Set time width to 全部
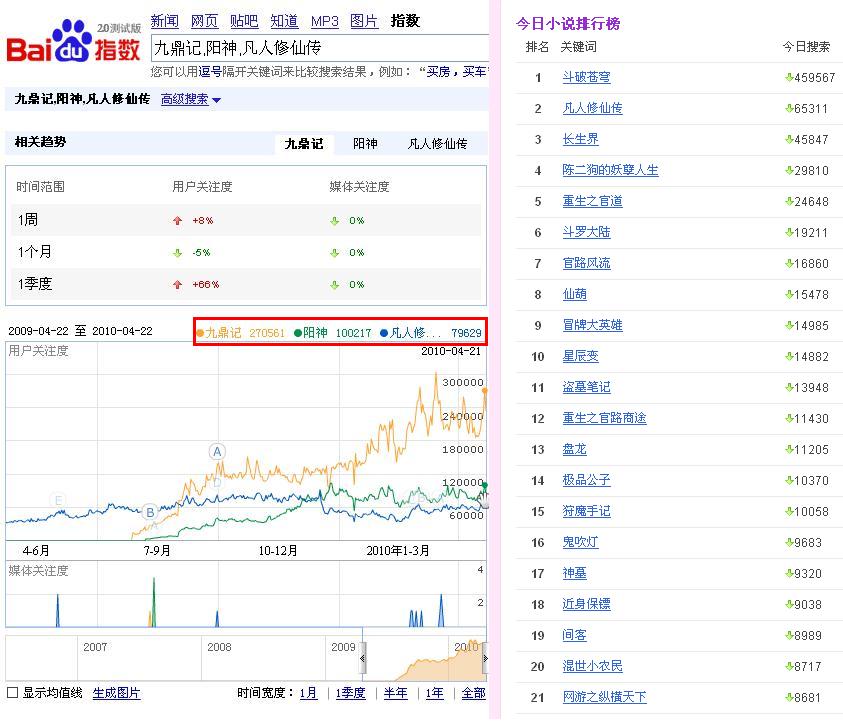 473,693
